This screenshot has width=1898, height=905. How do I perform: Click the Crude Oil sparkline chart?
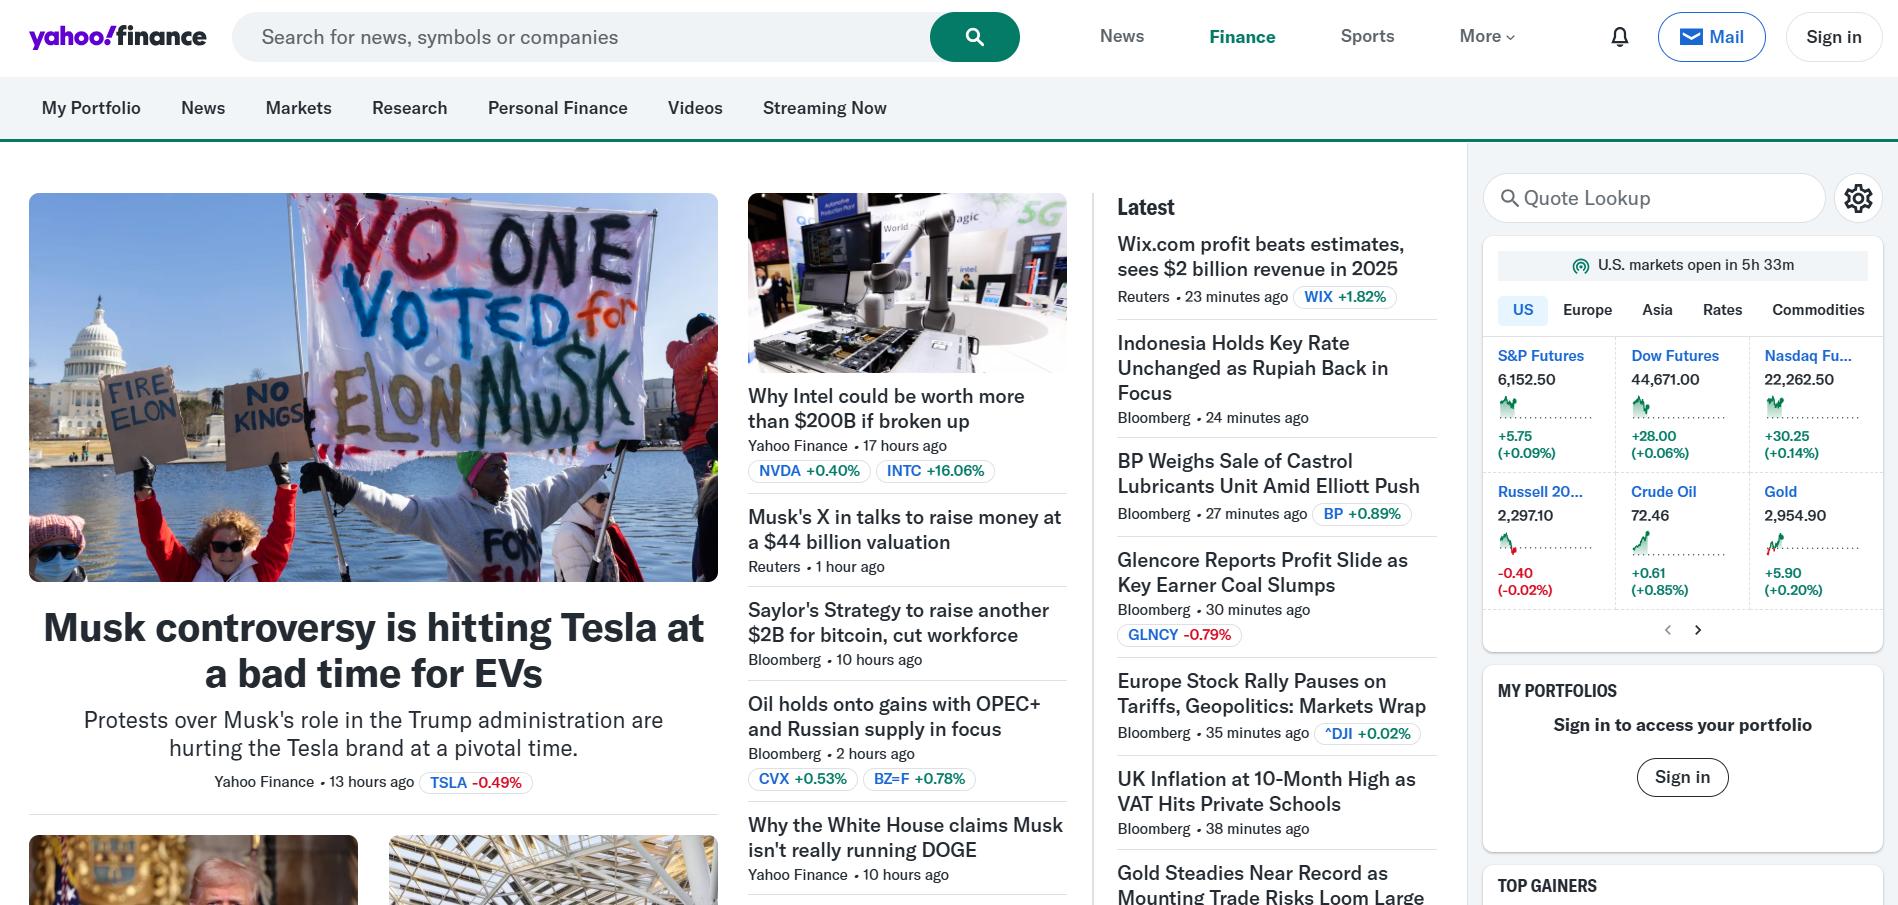pos(1677,544)
